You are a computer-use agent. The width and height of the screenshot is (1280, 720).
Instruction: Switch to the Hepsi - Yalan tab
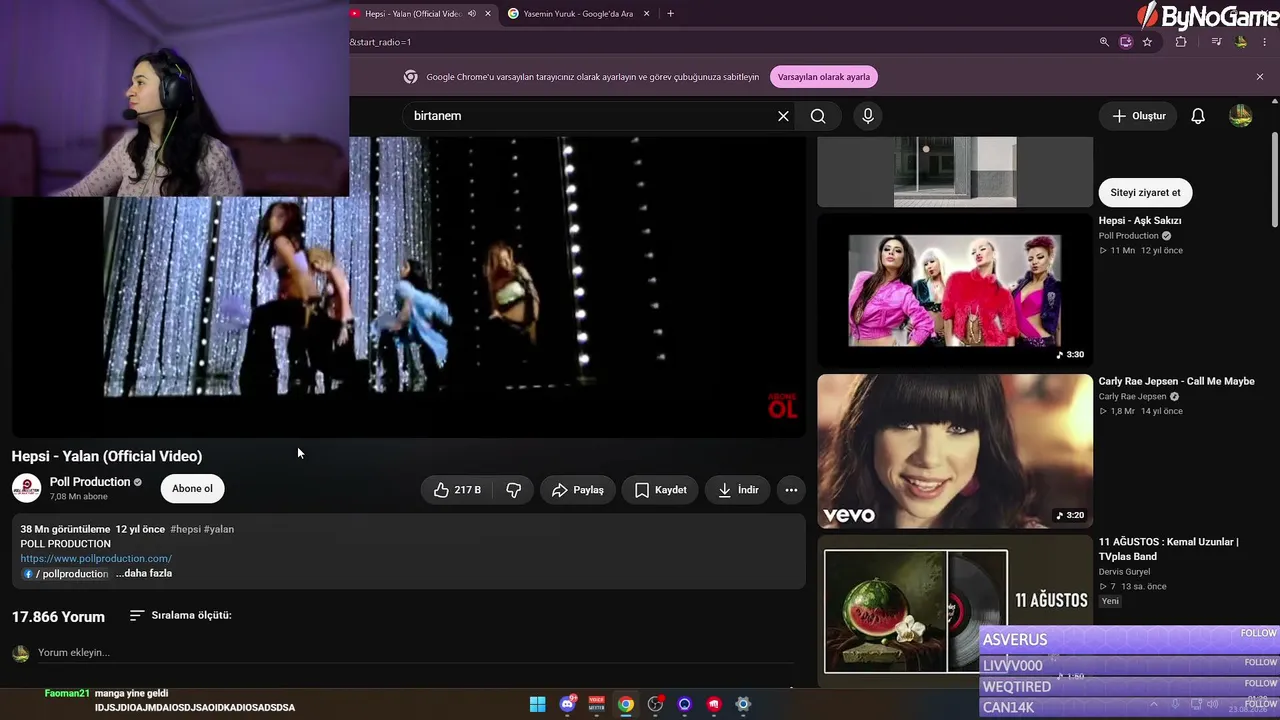pos(413,14)
